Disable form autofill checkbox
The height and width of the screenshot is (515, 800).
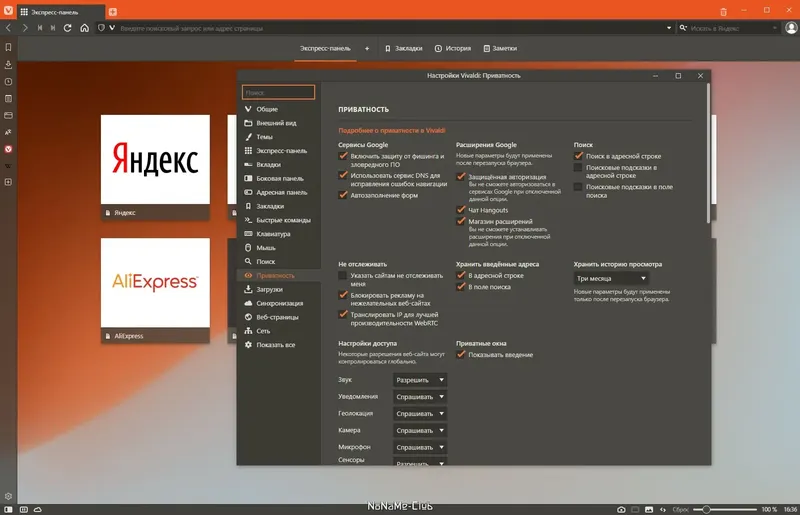(343, 195)
